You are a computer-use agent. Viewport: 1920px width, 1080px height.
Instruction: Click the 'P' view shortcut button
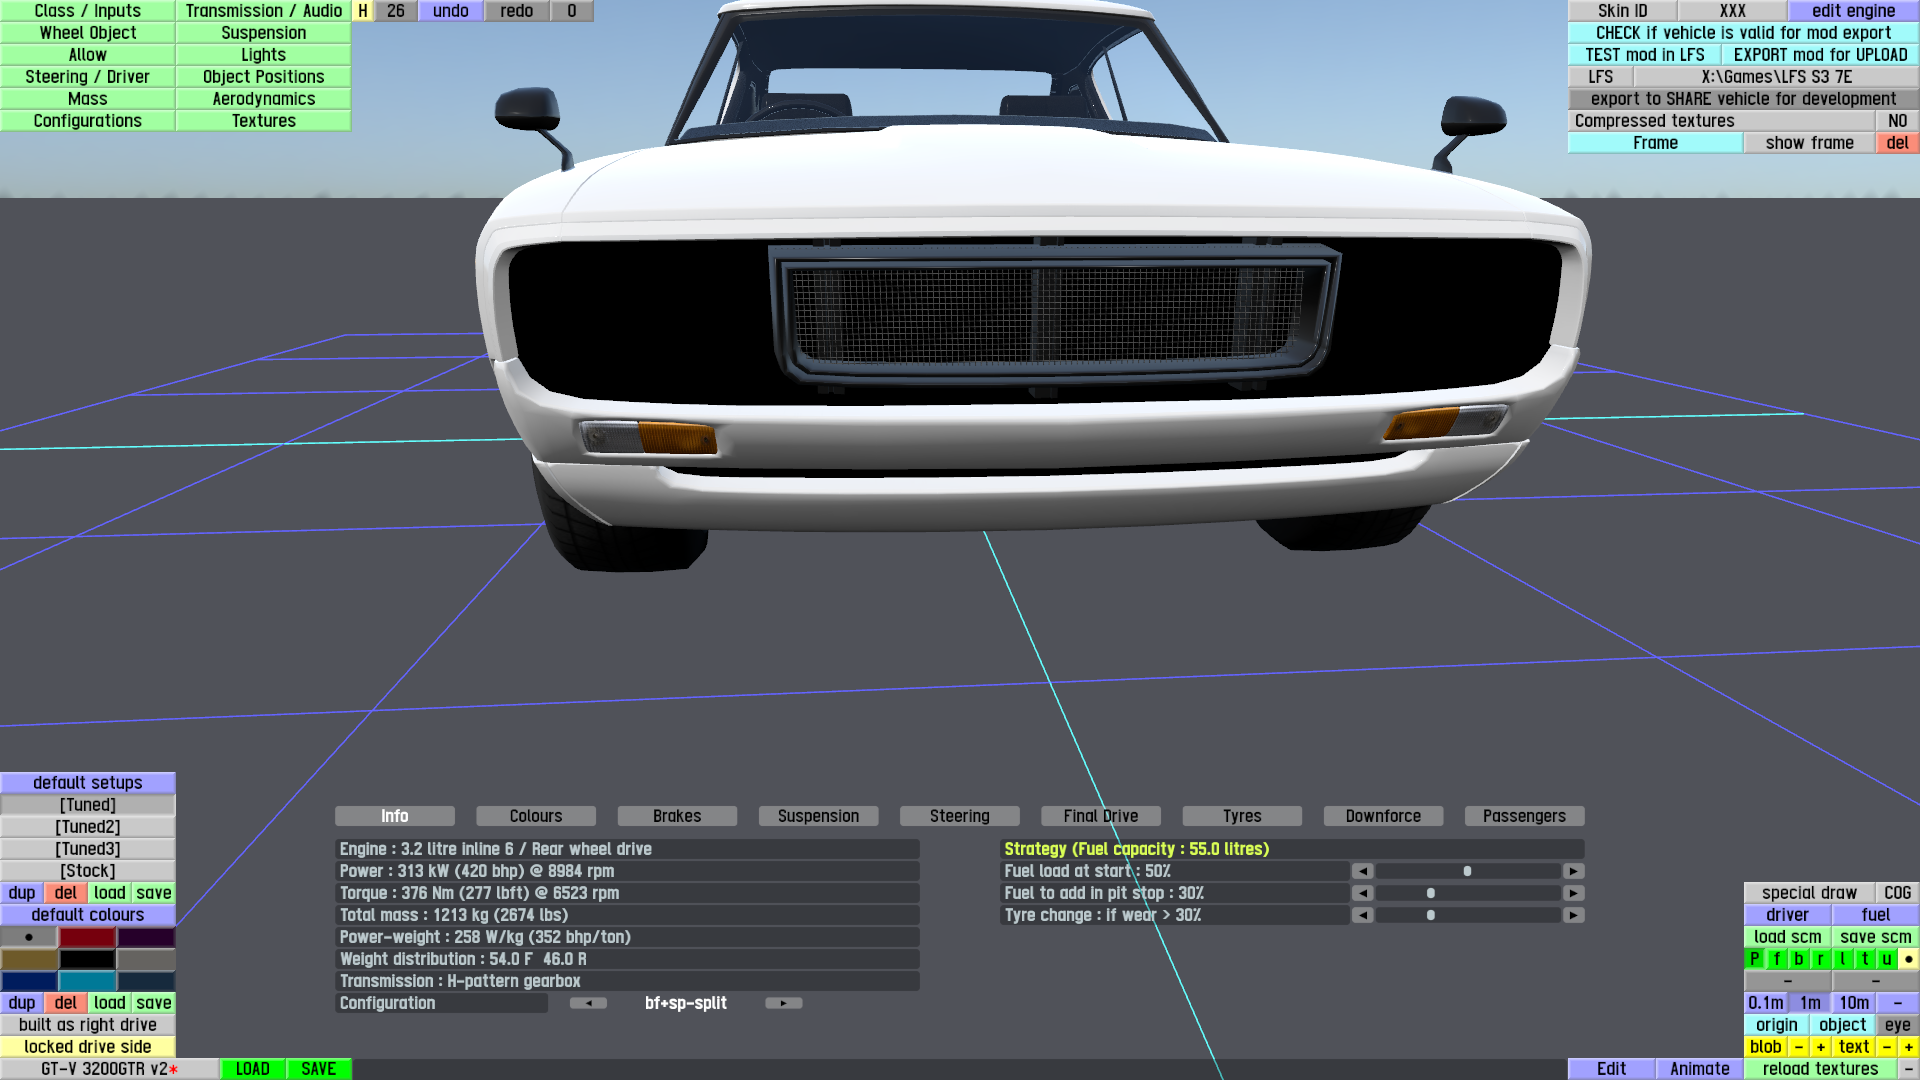pos(1754,959)
